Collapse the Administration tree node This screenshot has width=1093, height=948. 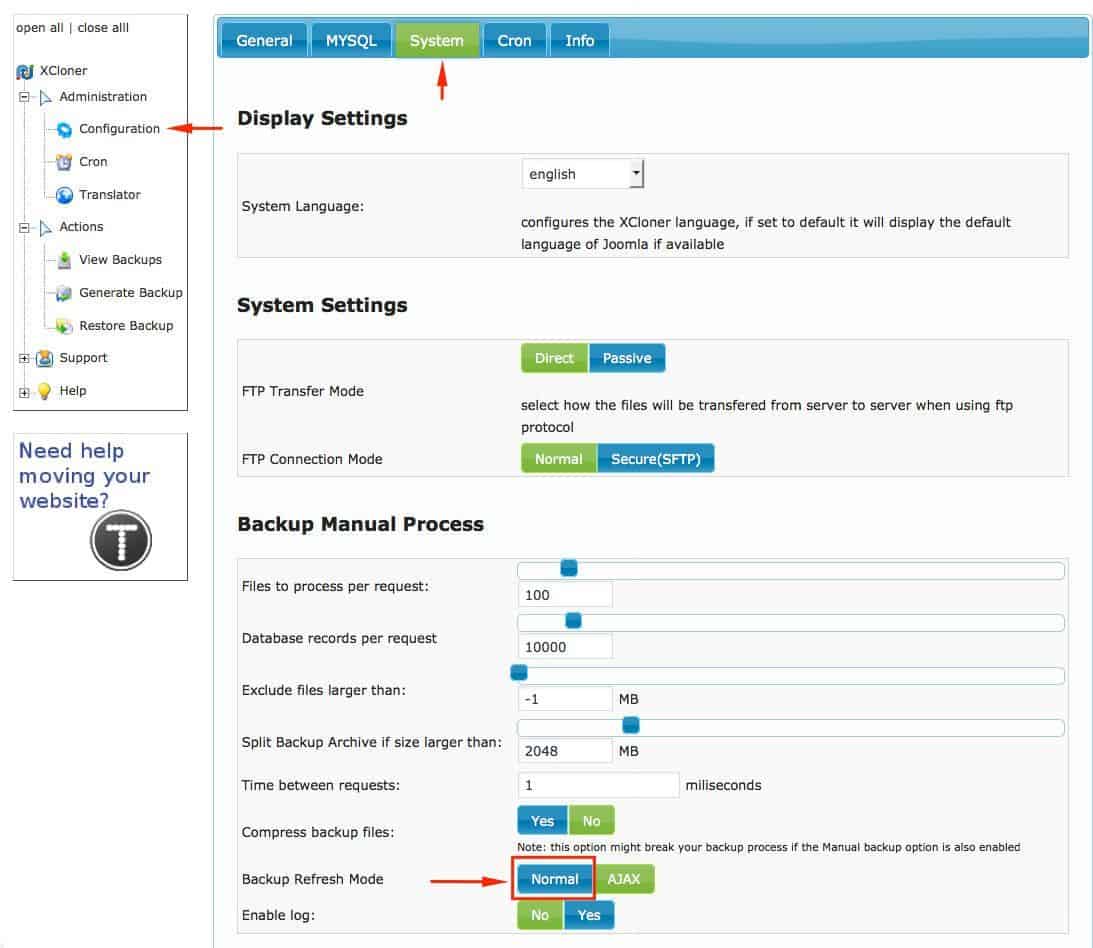click(24, 97)
